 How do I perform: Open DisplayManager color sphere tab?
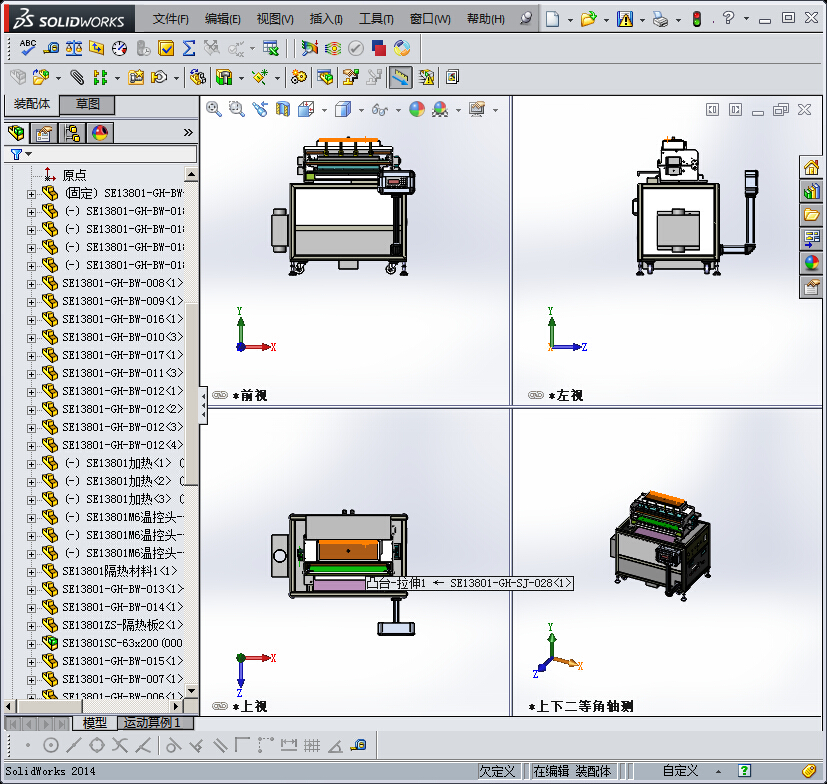[x=100, y=132]
